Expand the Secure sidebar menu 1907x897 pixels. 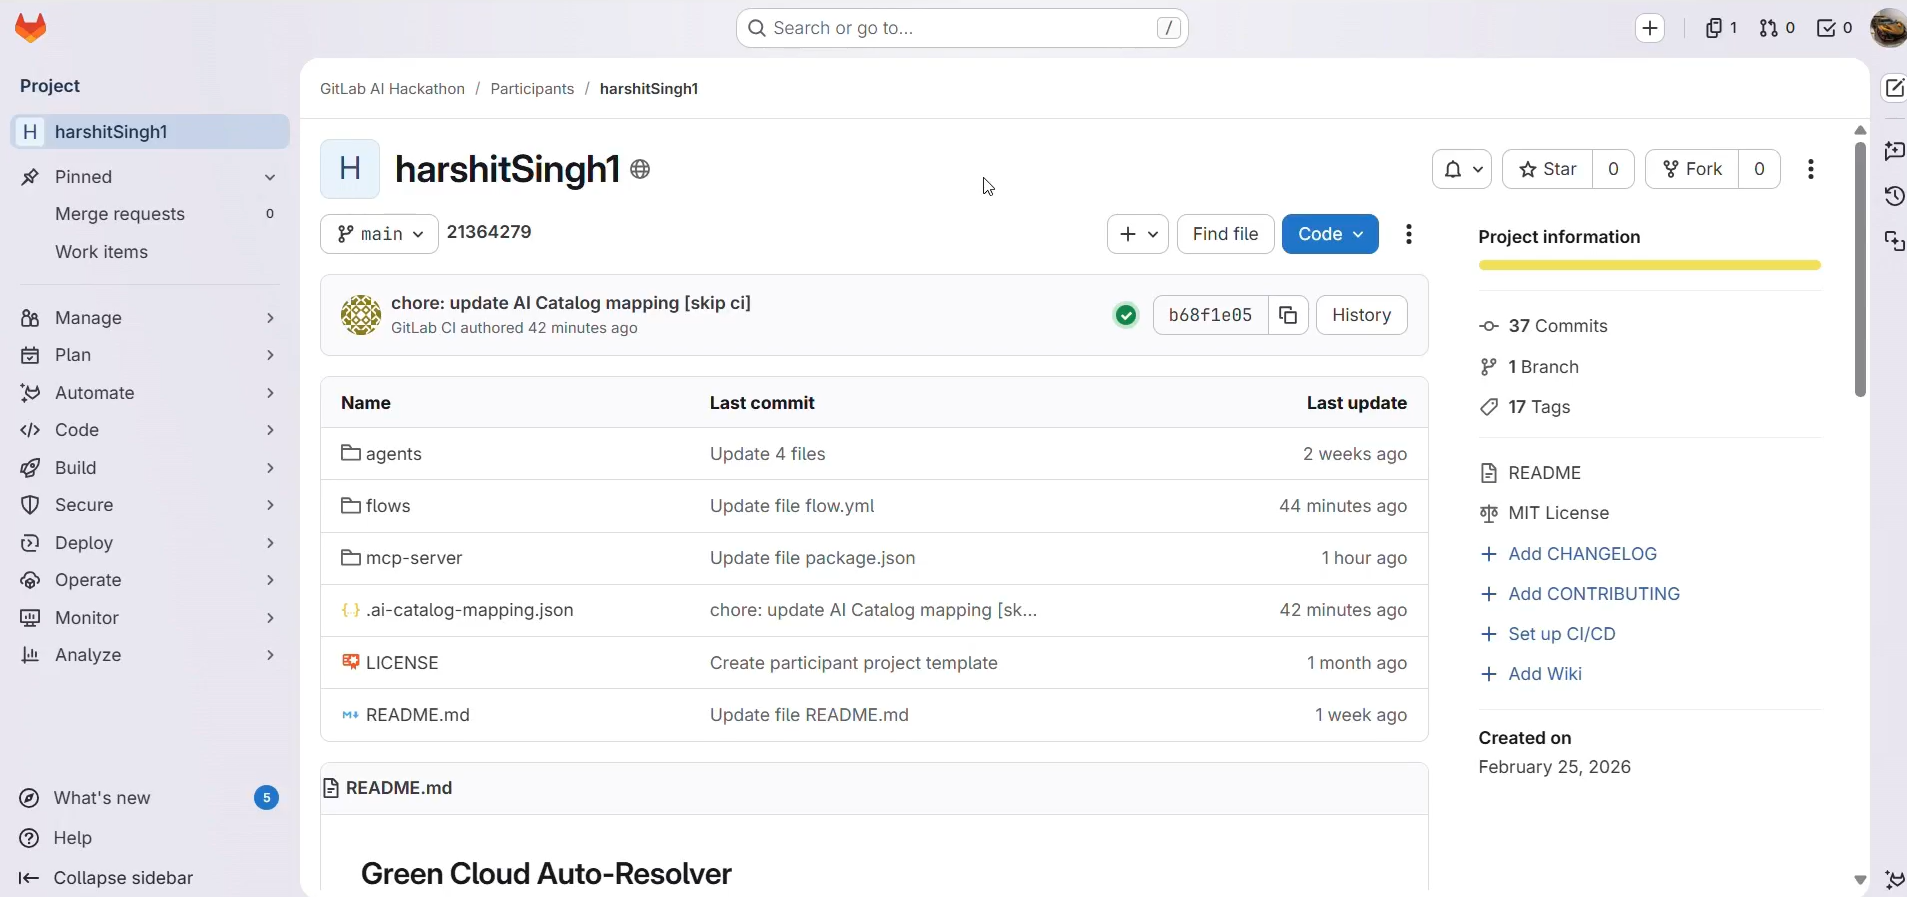pos(150,505)
